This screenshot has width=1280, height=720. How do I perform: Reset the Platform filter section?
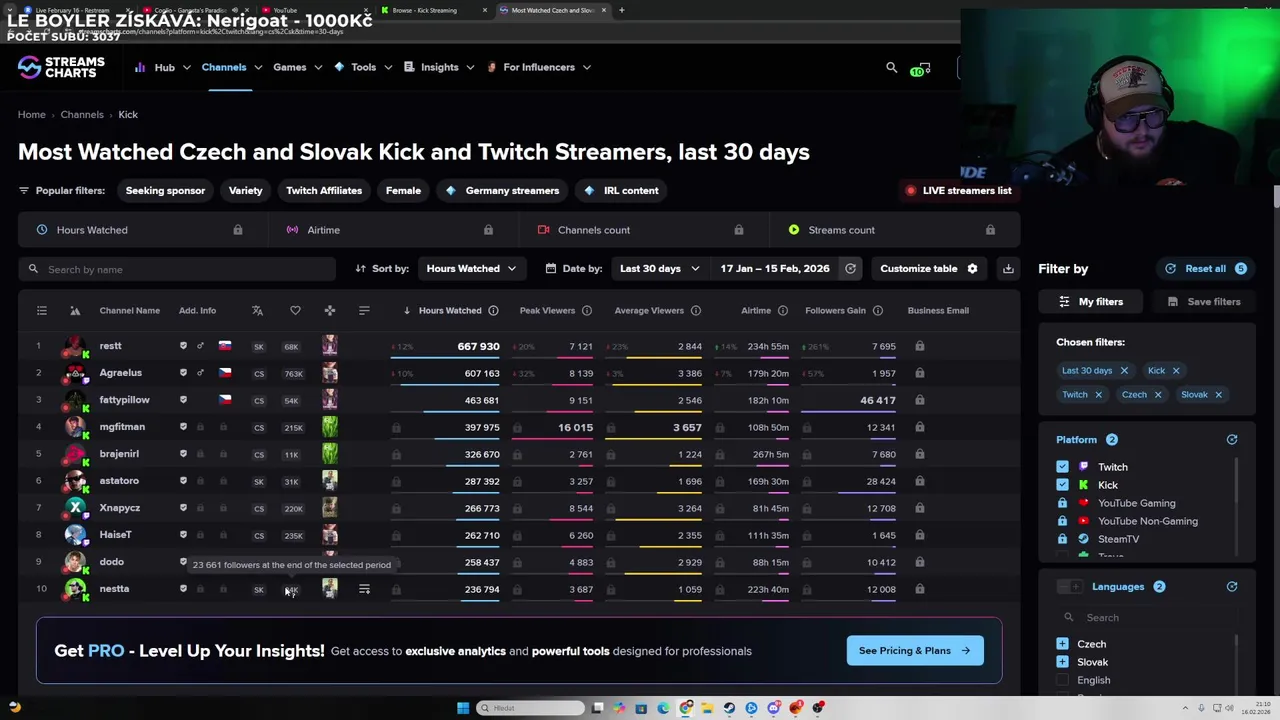pyautogui.click(x=1232, y=440)
